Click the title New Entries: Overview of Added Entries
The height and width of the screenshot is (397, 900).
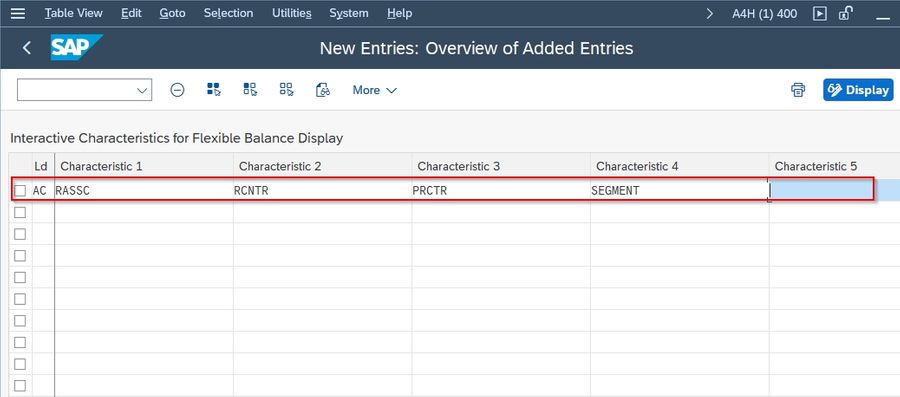click(476, 48)
